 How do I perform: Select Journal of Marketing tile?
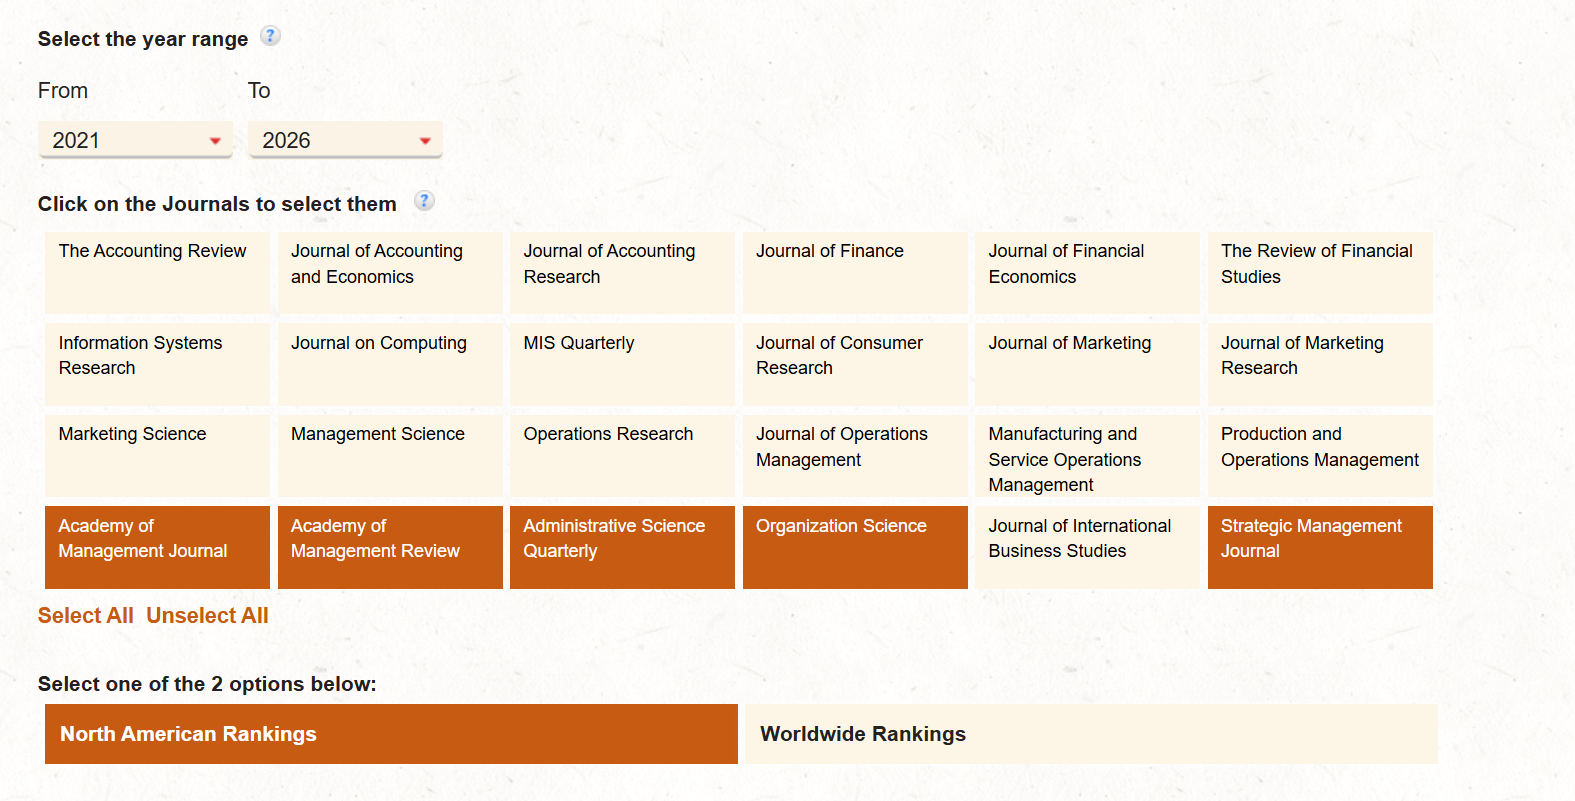pos(1087,364)
